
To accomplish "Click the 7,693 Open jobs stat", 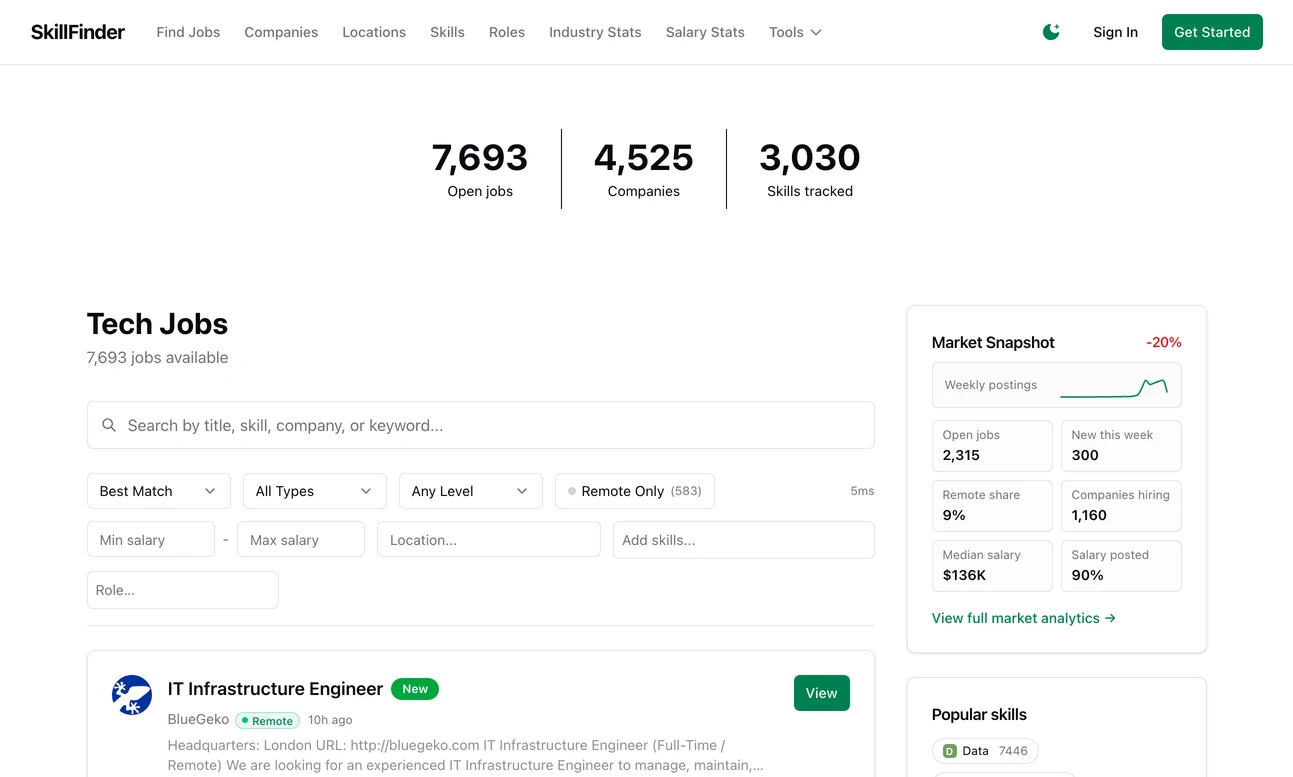I will (480, 169).
